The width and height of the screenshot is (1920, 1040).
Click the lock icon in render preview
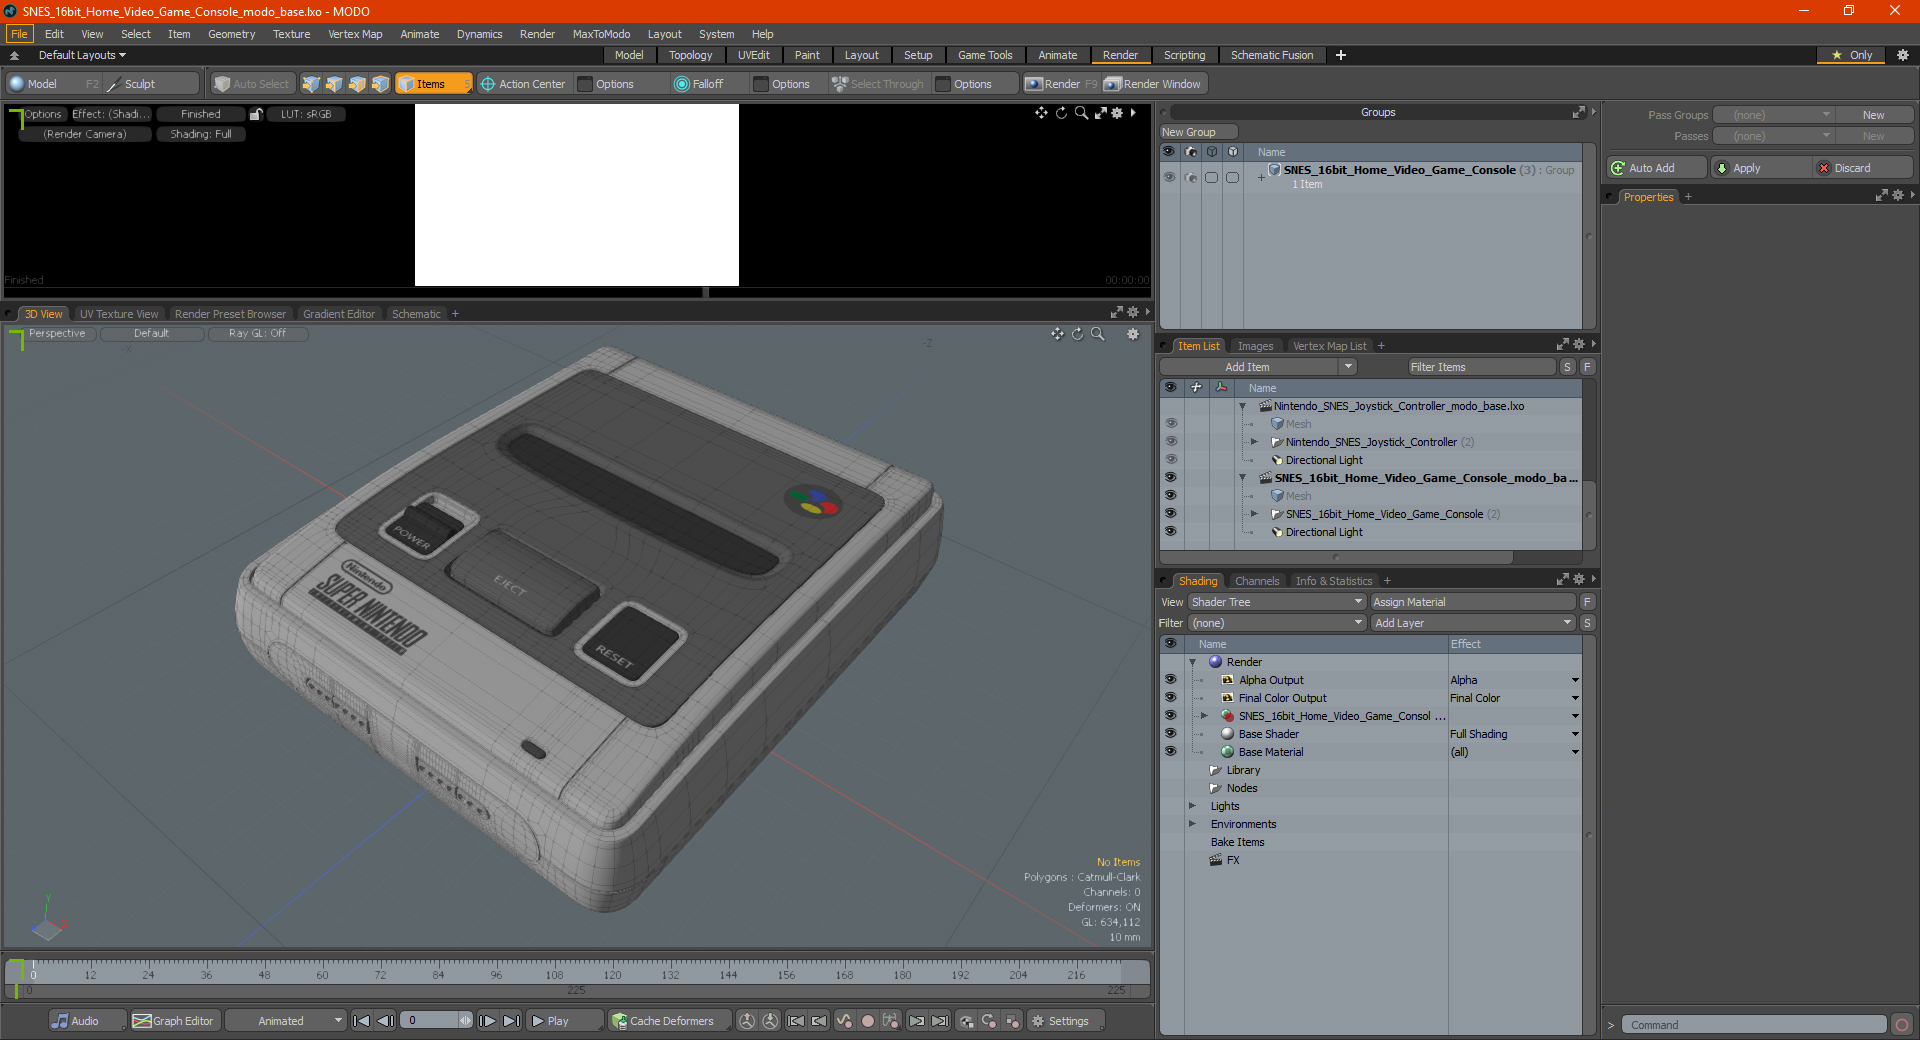[x=256, y=114]
